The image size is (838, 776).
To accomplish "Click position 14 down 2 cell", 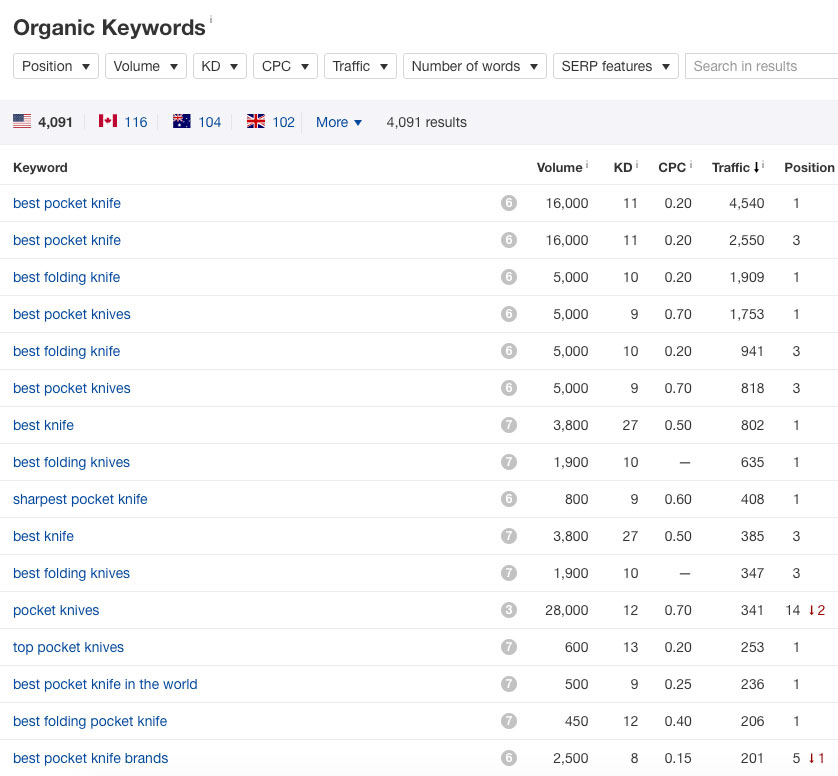I will click(x=805, y=610).
